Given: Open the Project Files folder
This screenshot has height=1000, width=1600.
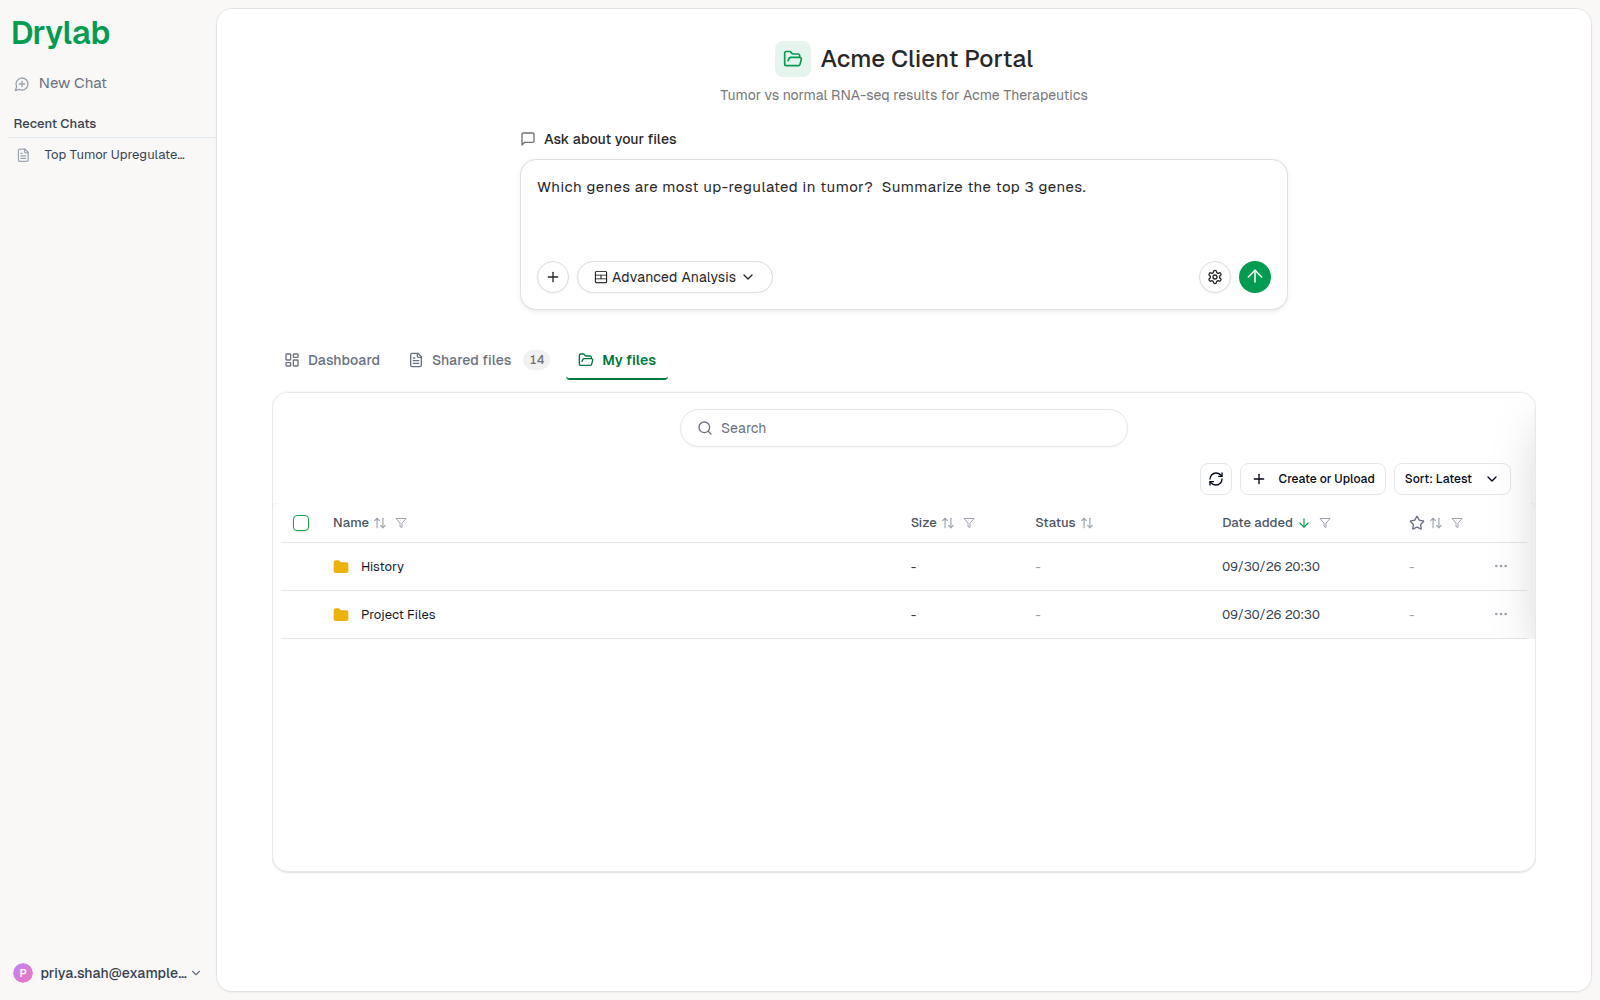Looking at the screenshot, I should [398, 615].
